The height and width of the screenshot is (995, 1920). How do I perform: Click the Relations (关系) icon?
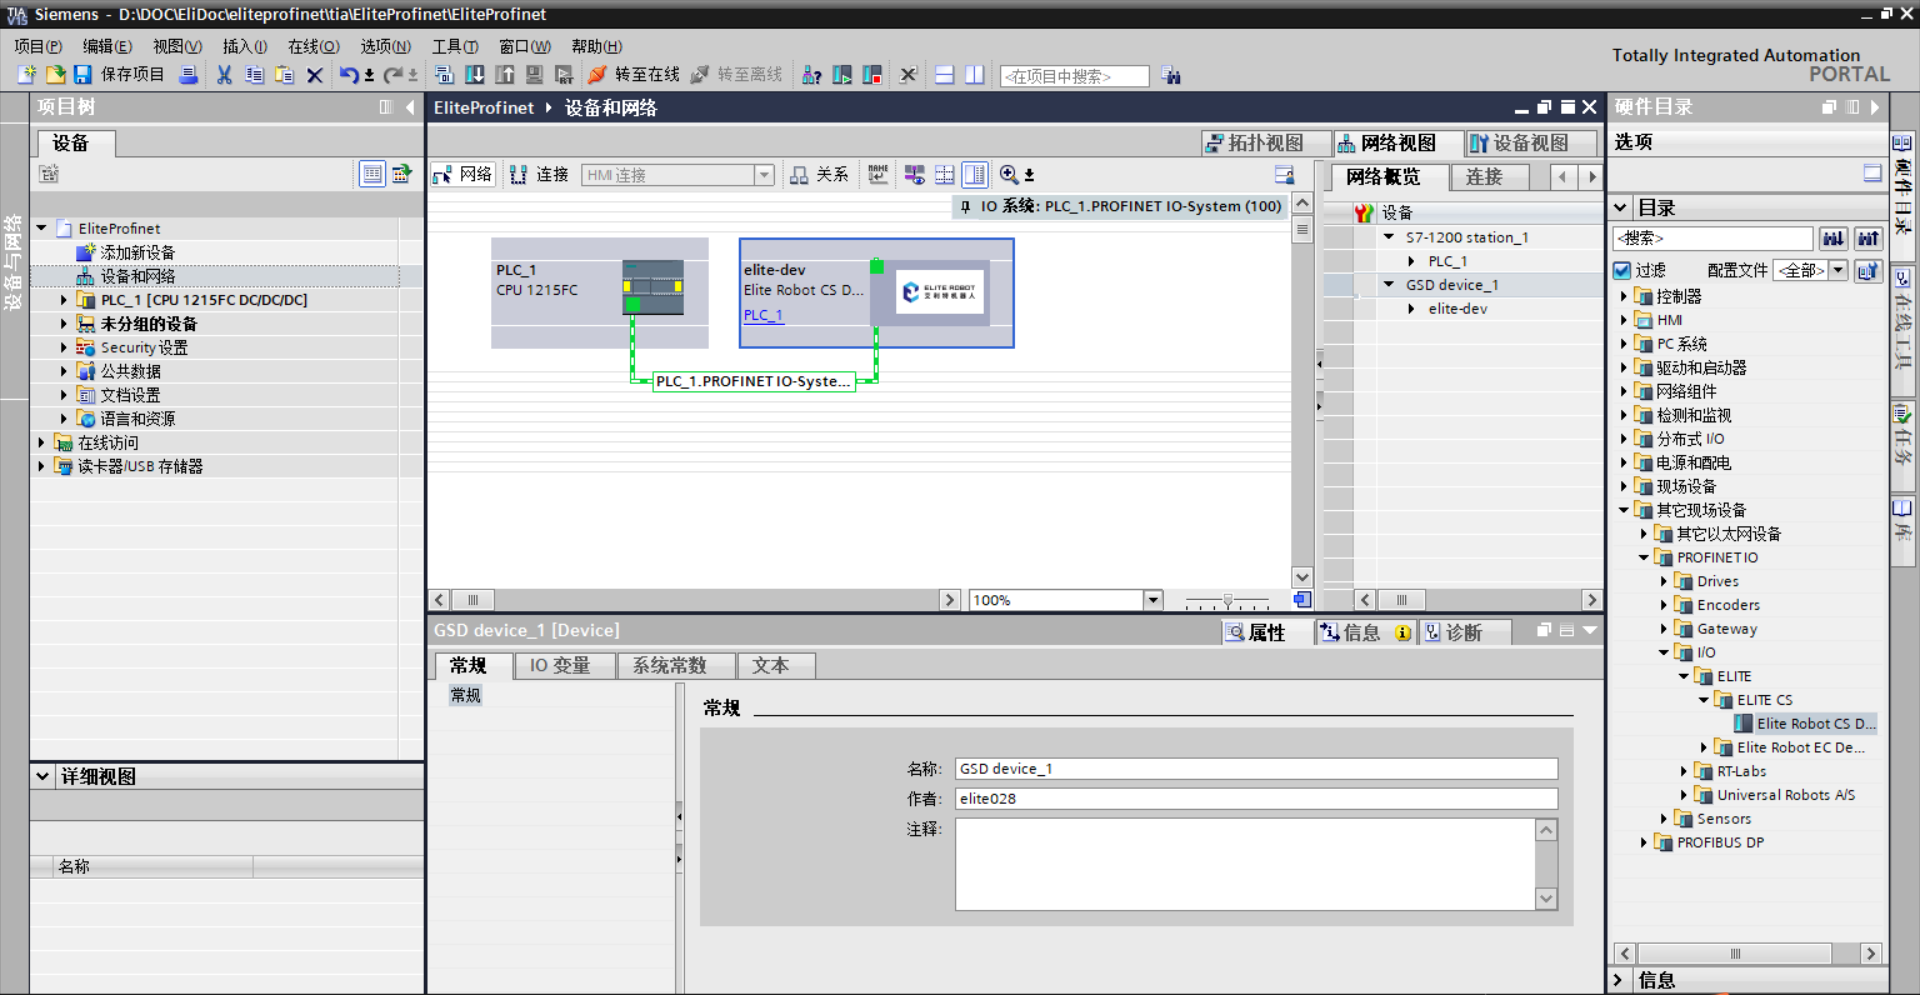click(799, 175)
